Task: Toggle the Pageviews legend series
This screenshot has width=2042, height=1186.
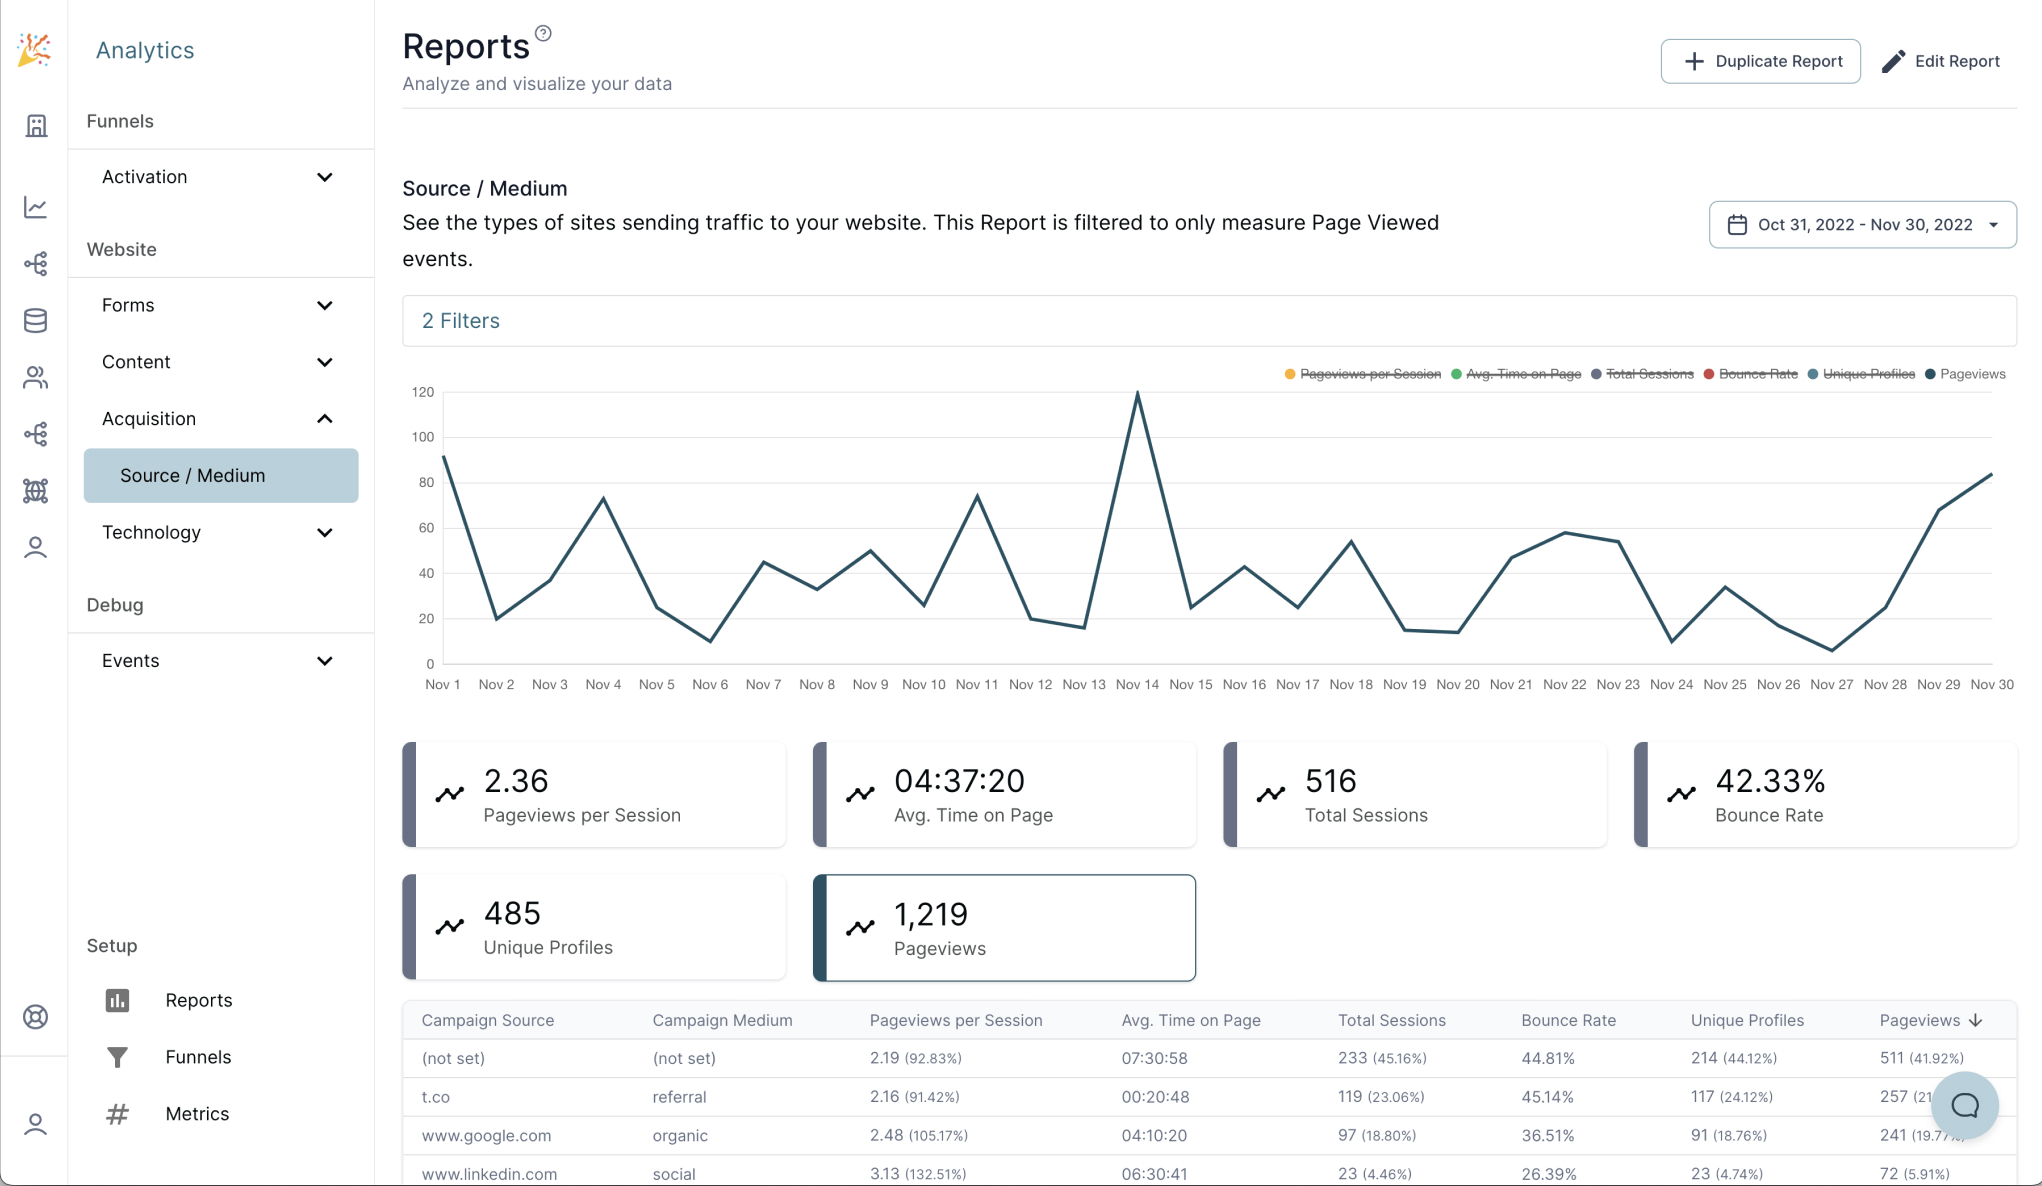Action: [x=1971, y=374]
